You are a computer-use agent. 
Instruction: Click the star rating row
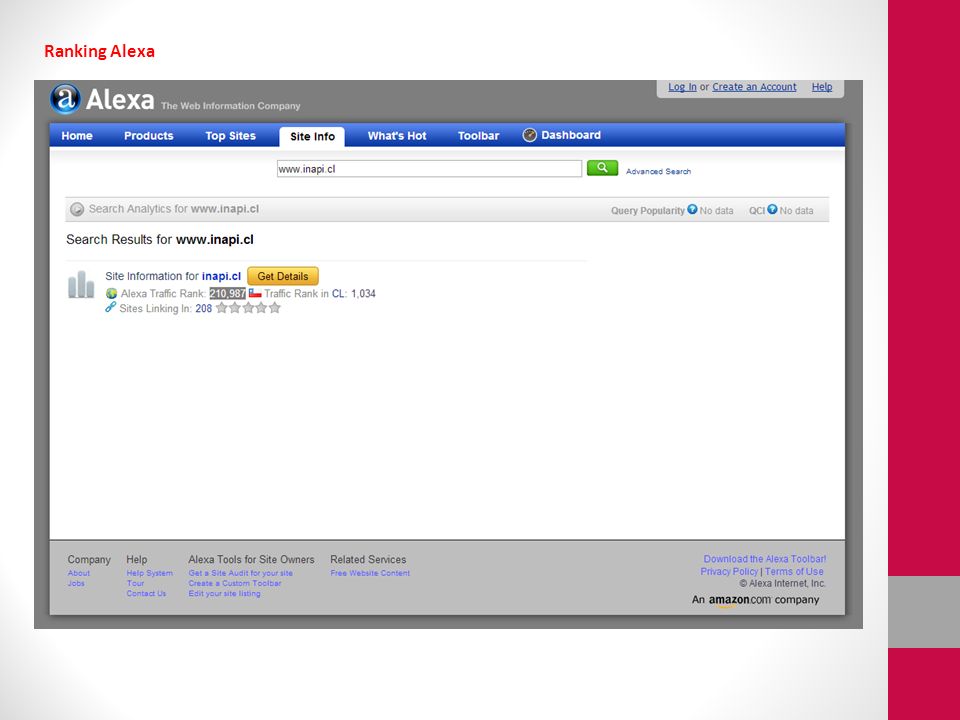coord(248,308)
